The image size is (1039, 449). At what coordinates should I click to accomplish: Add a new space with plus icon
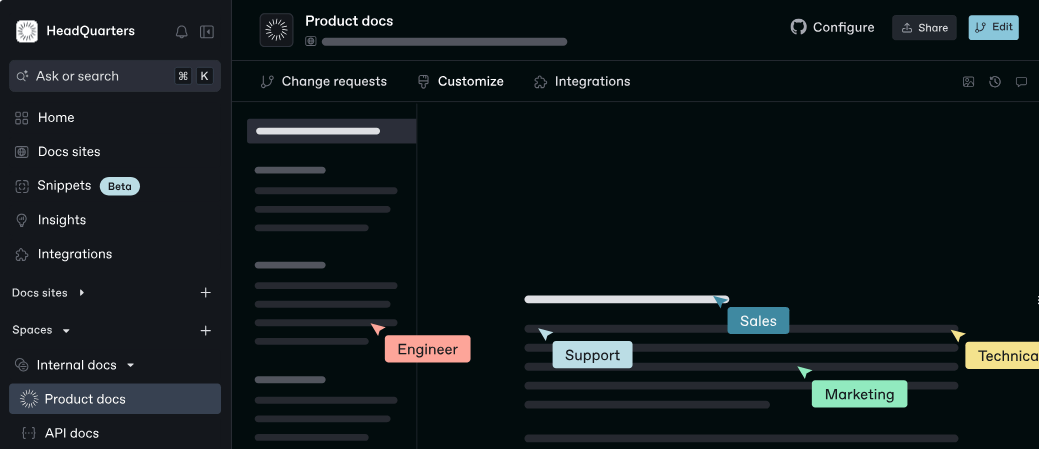(206, 330)
